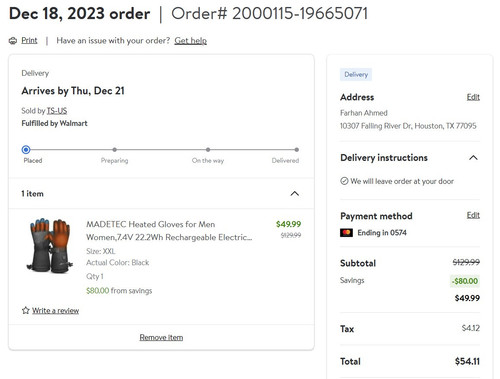This screenshot has width=500, height=379.
Task: Click the Mastercard card icon
Action: click(346, 233)
